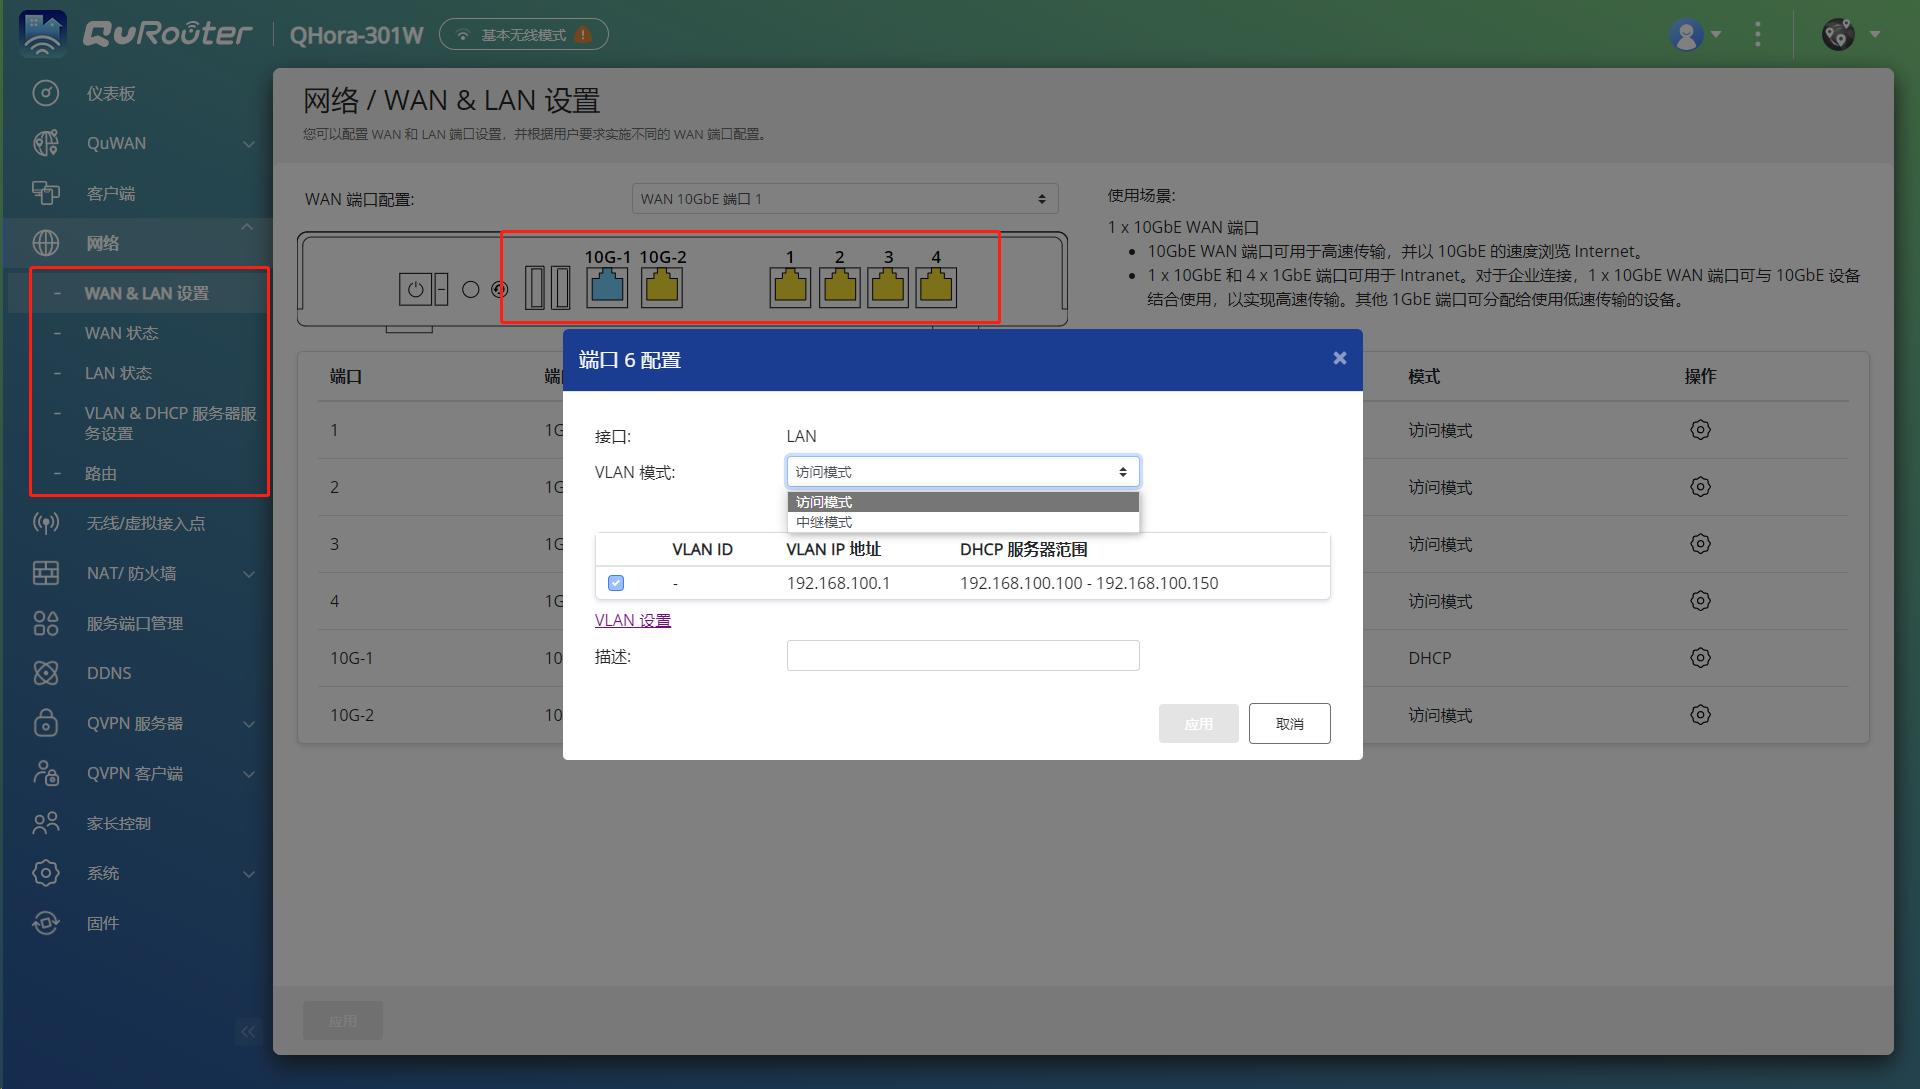This screenshot has width=1920, height=1089.
Task: Open the 无线/虚拟接入点 wireless access point section
Action: (45, 522)
